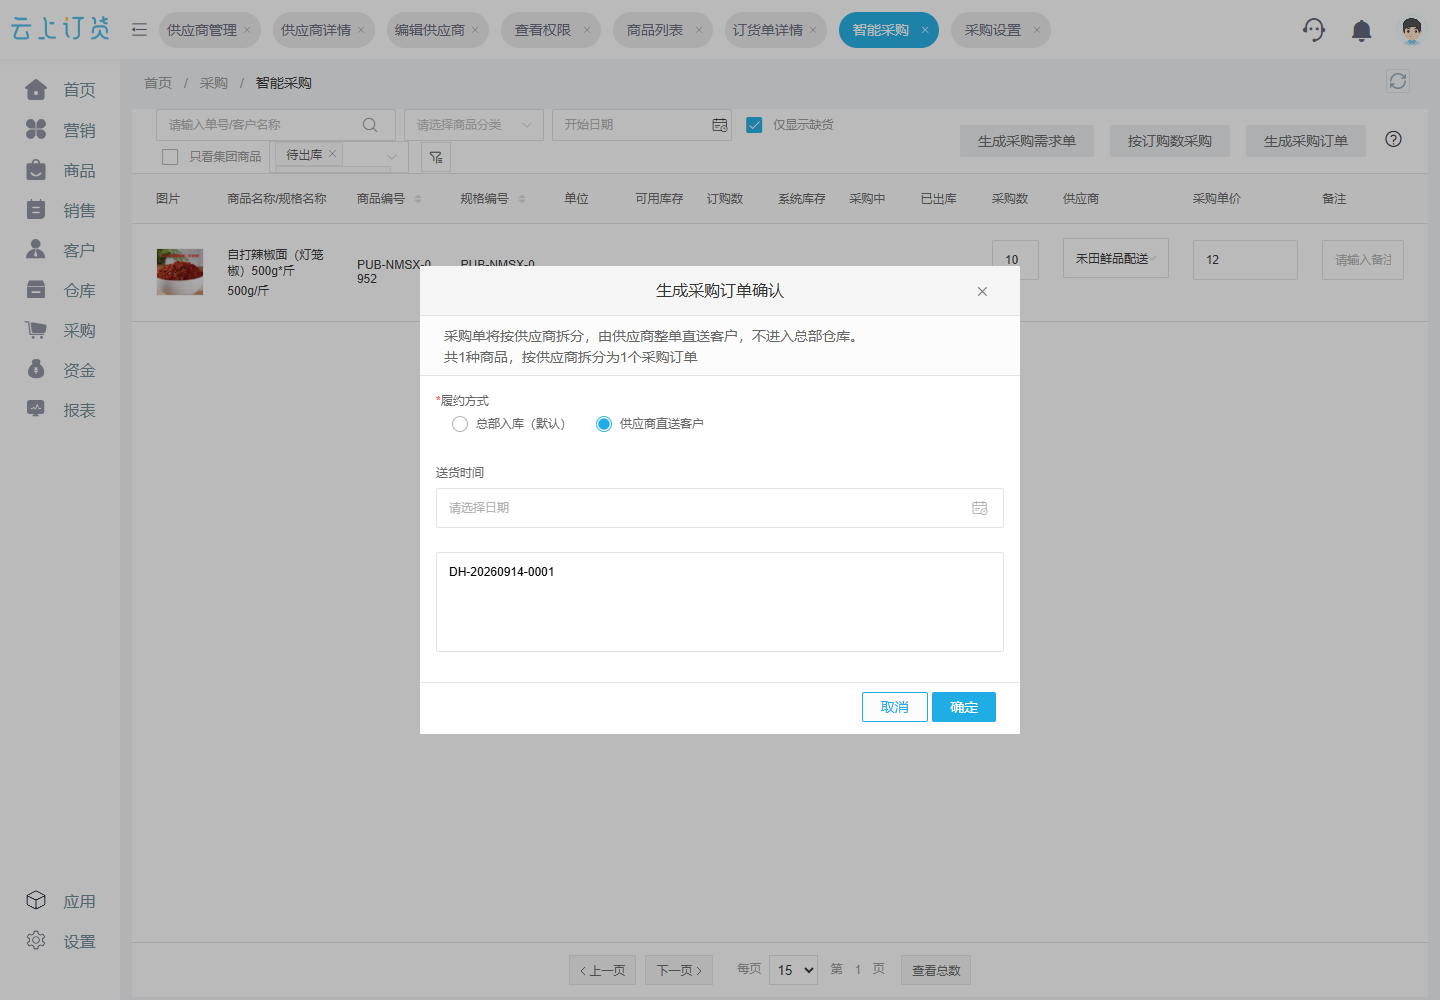Open the notification bell
The width and height of the screenshot is (1440, 1000).
click(x=1362, y=30)
